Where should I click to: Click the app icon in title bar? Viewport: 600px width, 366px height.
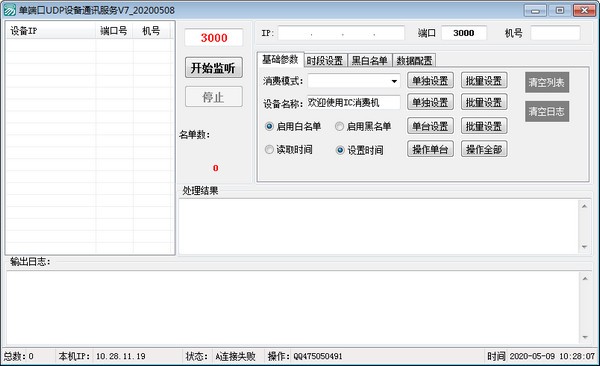pyautogui.click(x=10, y=10)
